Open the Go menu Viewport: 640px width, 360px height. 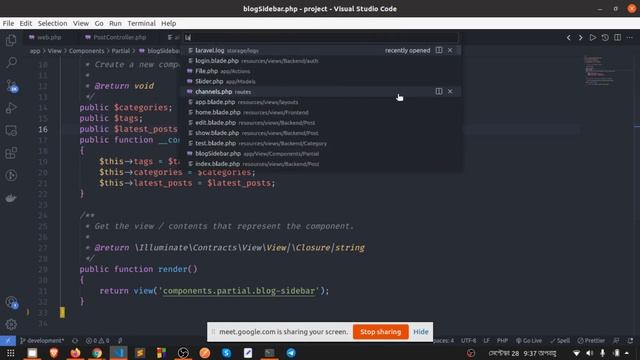[99, 23]
